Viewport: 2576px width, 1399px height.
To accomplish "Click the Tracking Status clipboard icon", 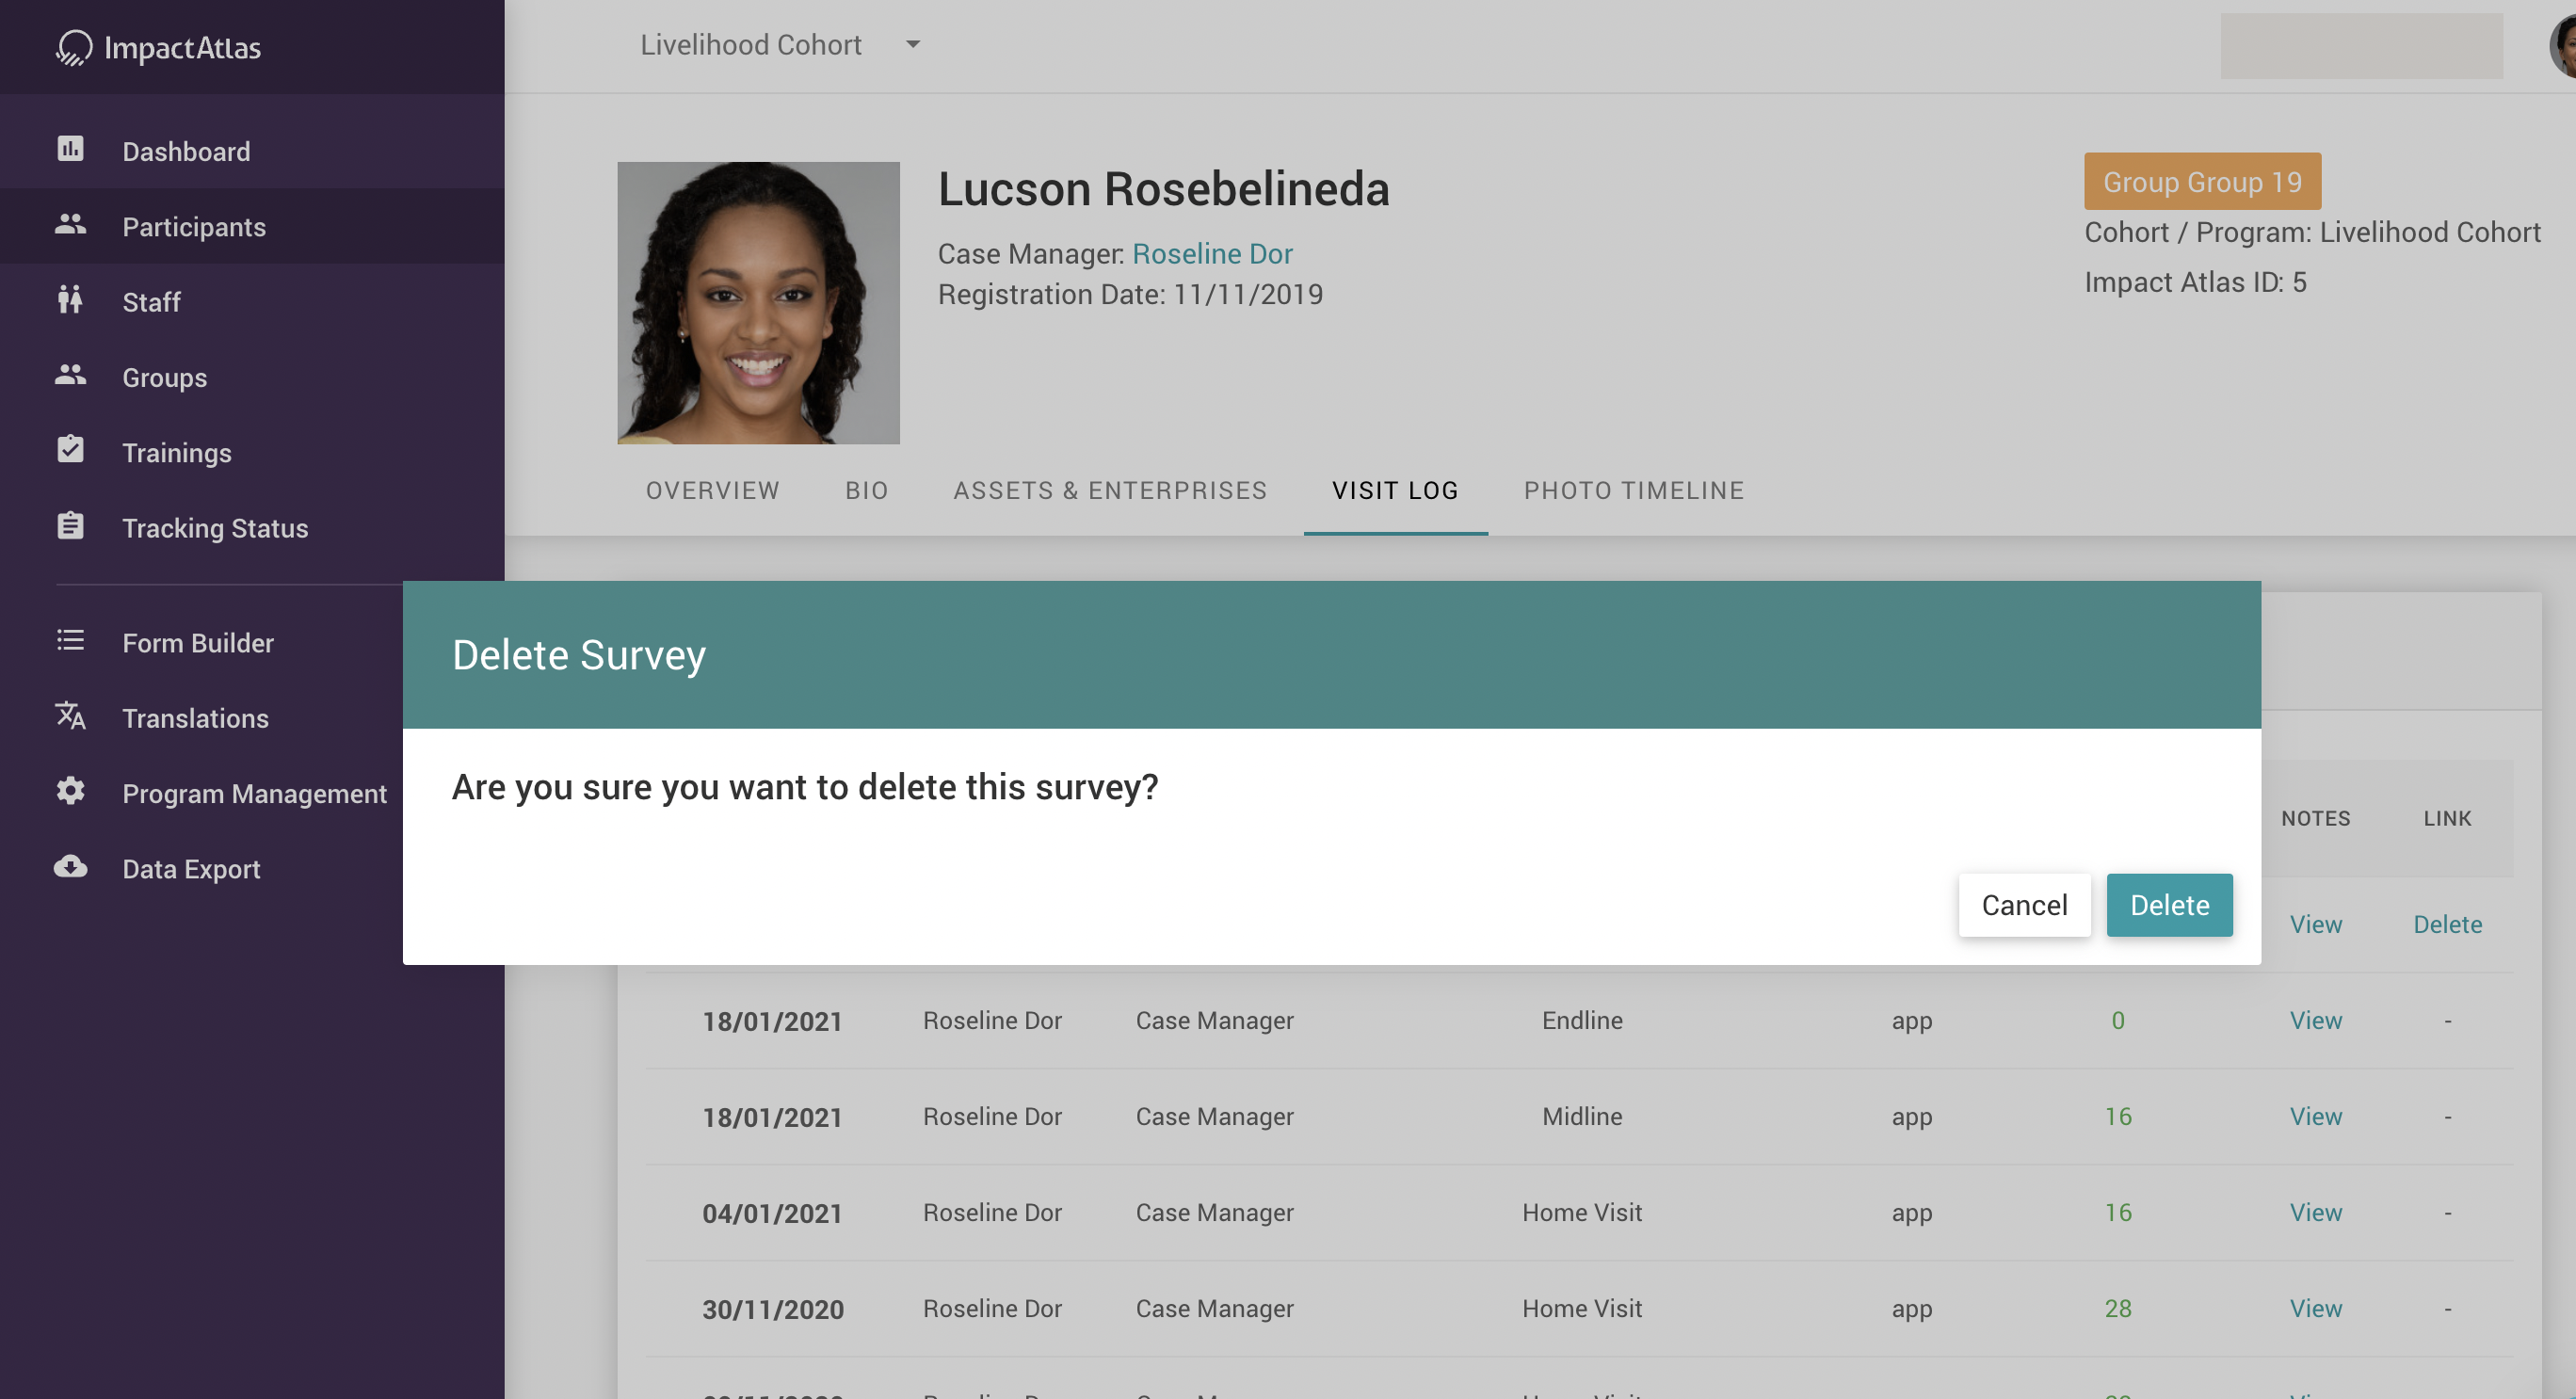I will coord(70,526).
